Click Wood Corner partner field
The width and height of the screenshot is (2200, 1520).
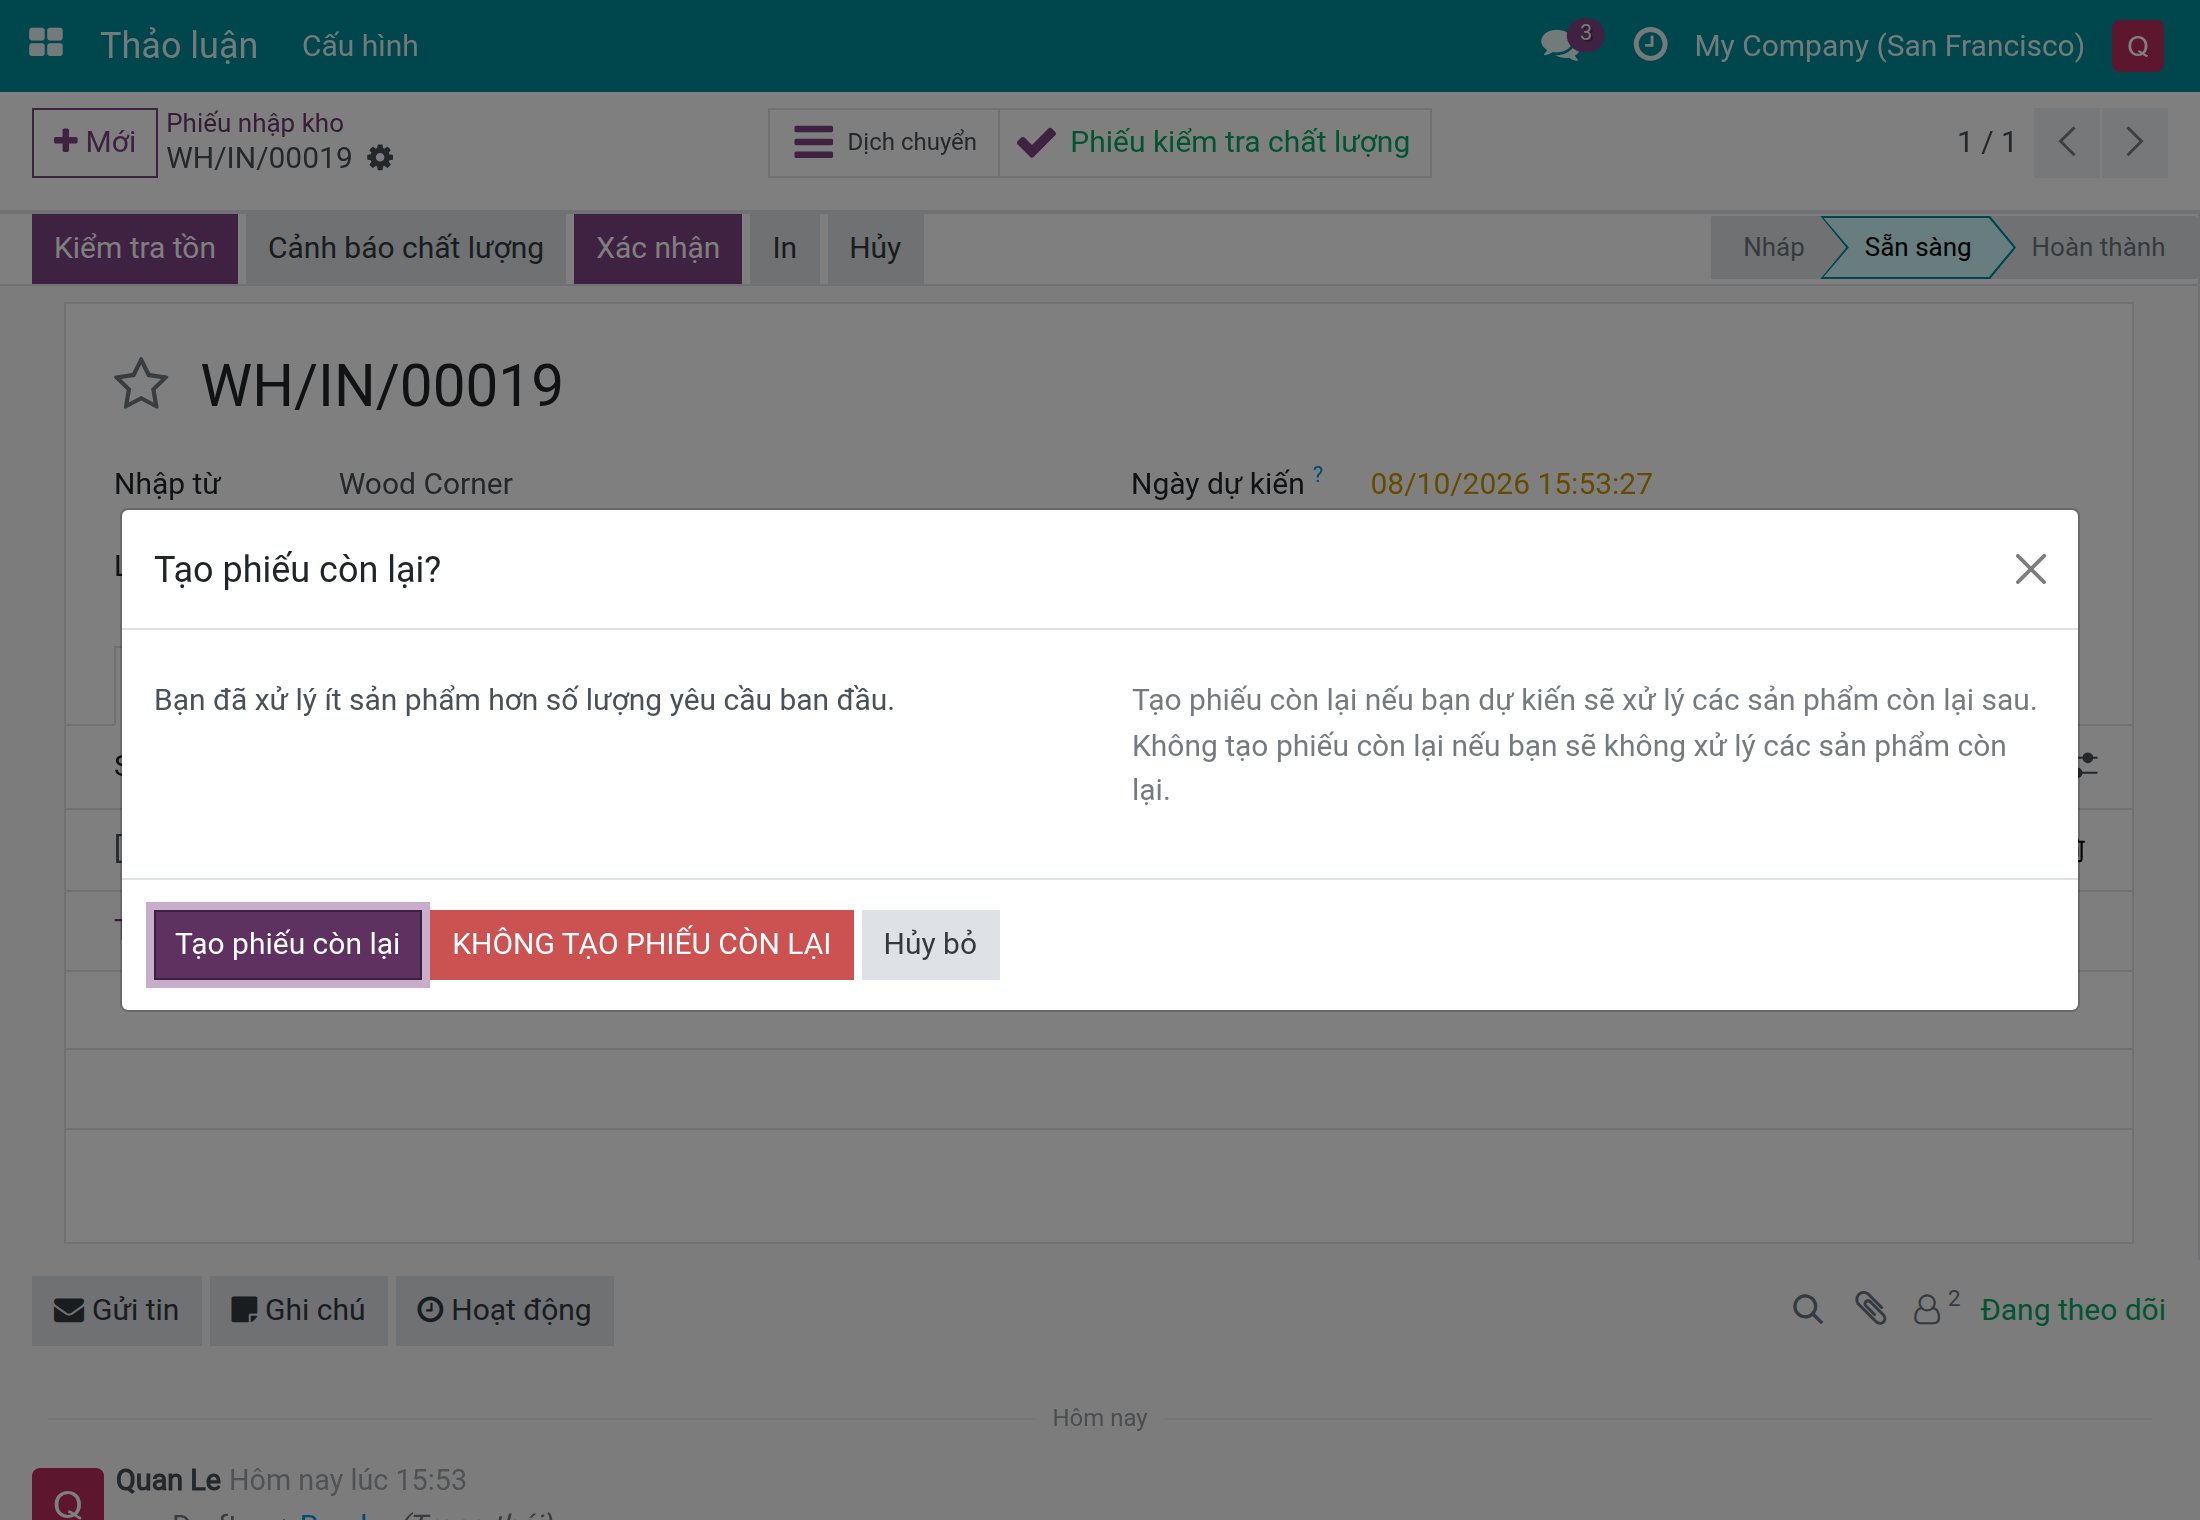(426, 484)
